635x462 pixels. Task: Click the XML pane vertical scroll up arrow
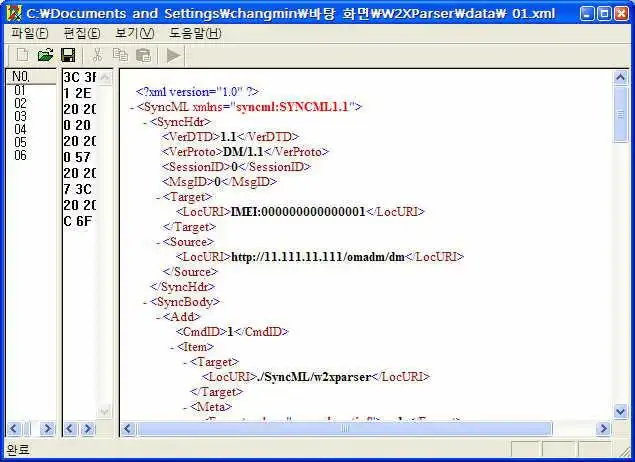[x=621, y=77]
